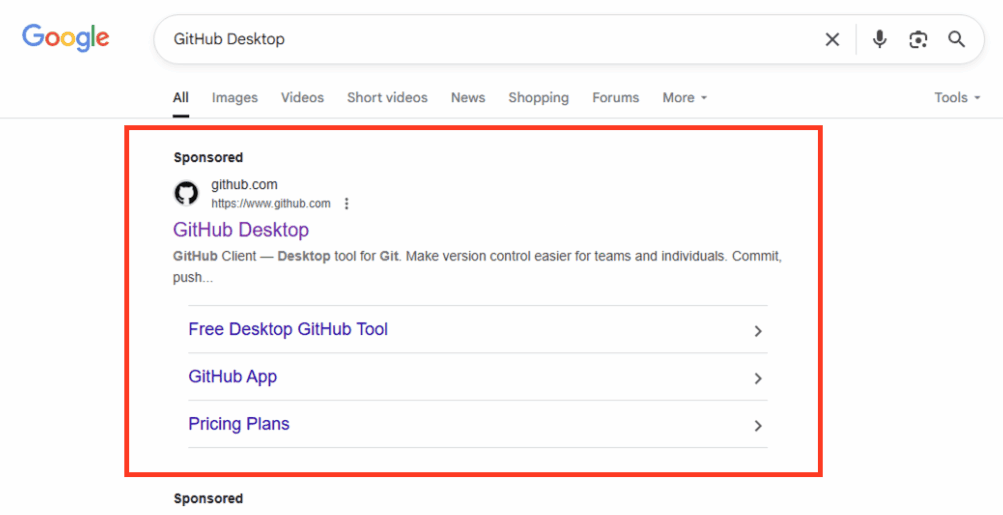1003x515 pixels.
Task: Click the GitHub octocat favicon
Action: [x=186, y=193]
